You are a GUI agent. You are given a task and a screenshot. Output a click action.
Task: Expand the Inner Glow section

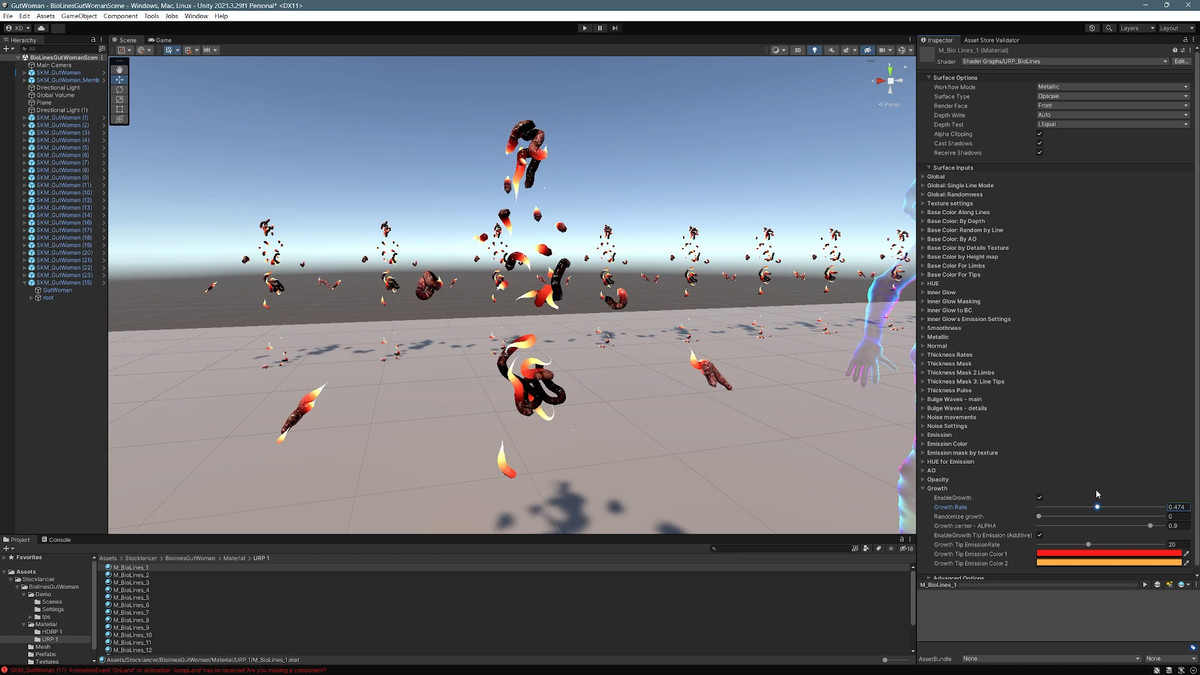coord(941,292)
